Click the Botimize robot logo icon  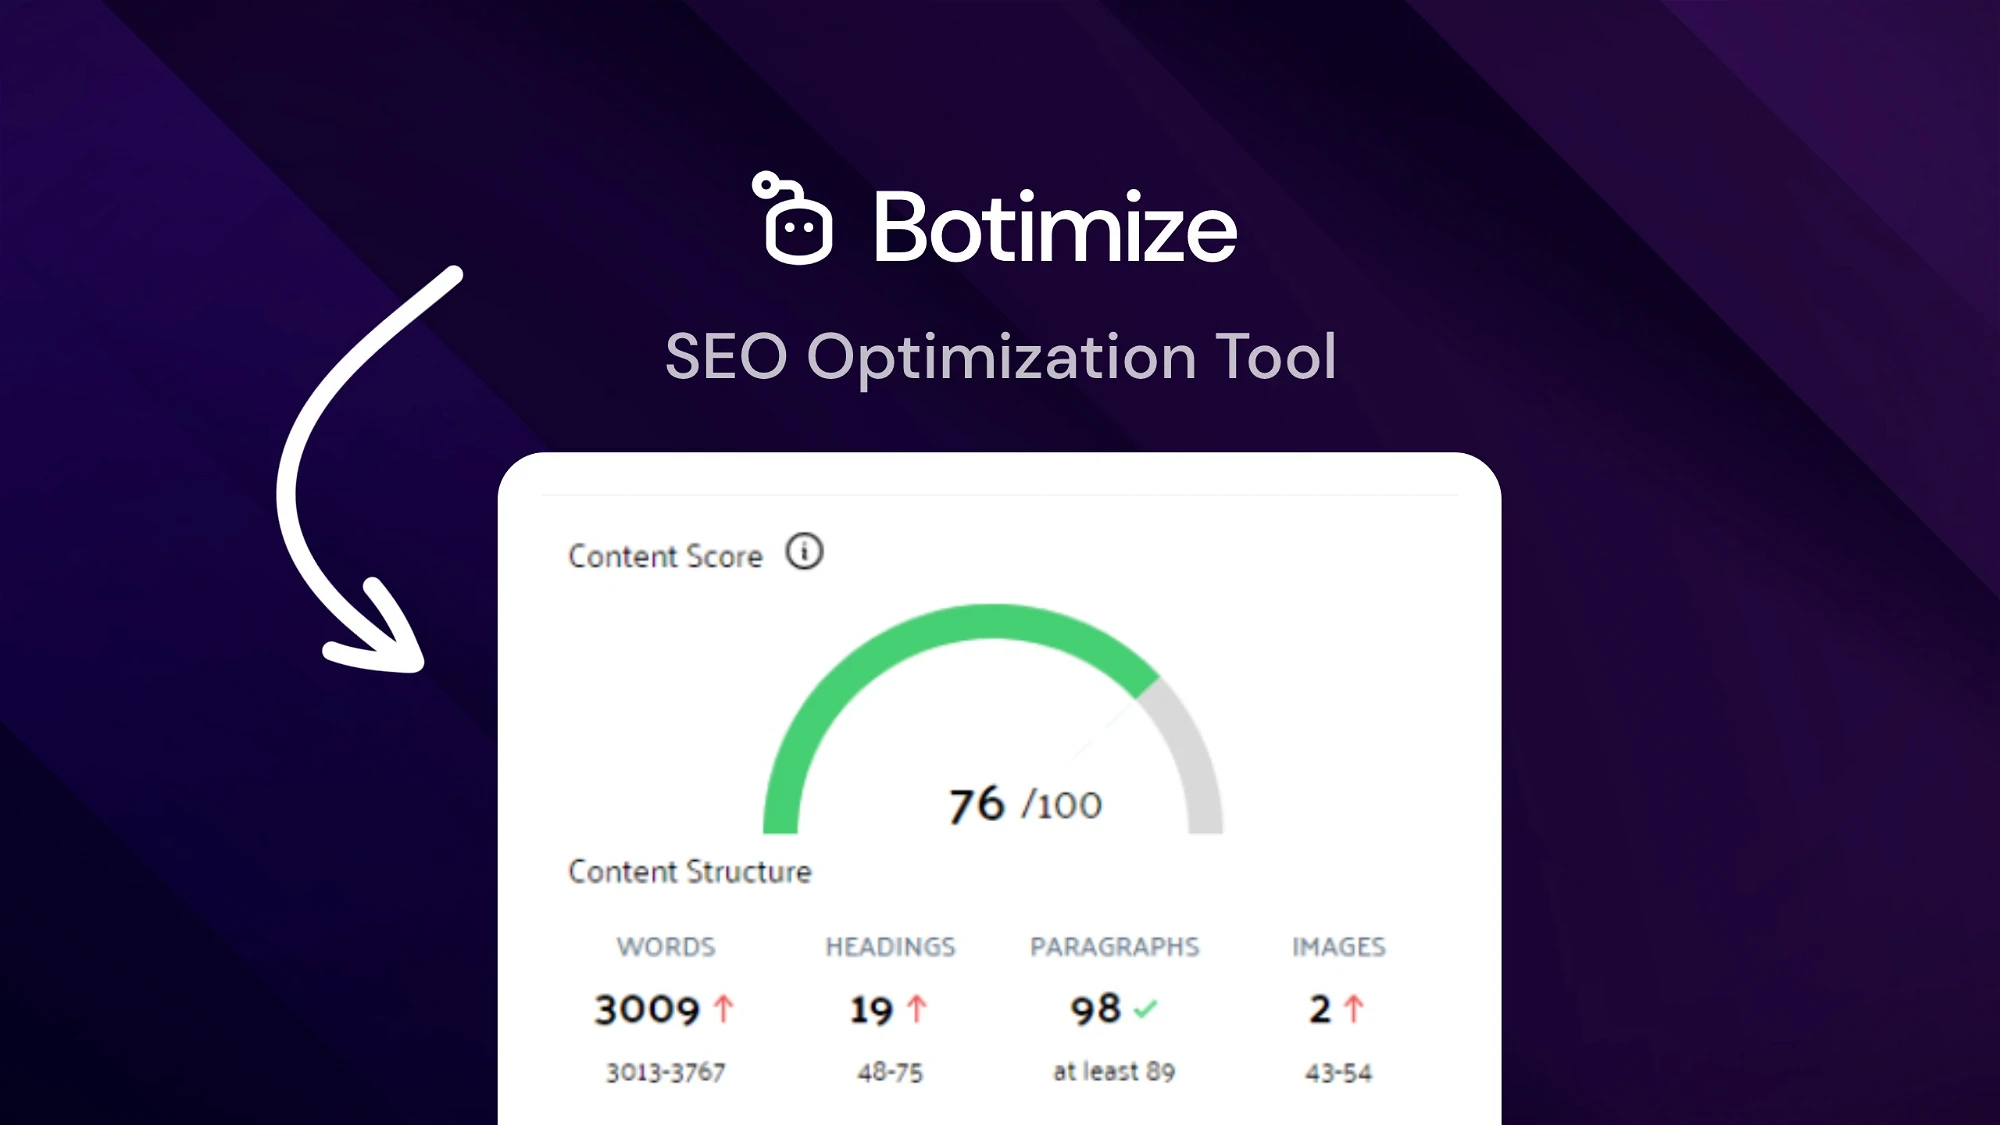click(792, 218)
